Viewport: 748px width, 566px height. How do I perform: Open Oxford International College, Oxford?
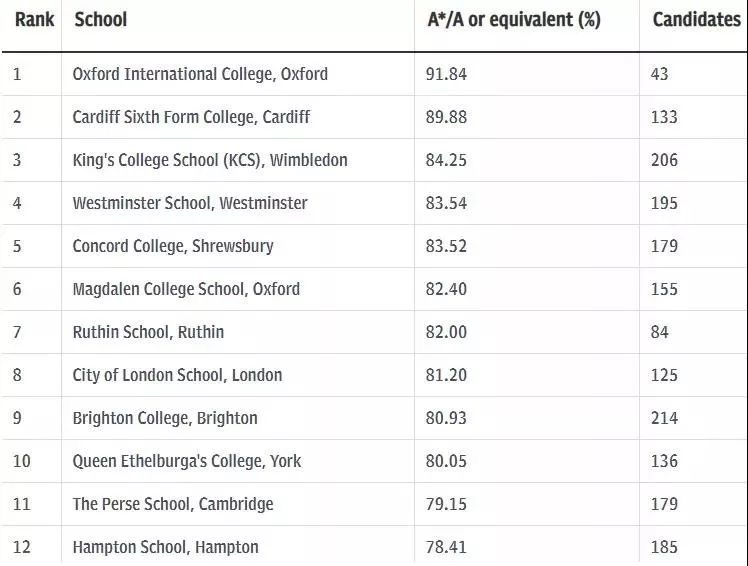(x=200, y=74)
